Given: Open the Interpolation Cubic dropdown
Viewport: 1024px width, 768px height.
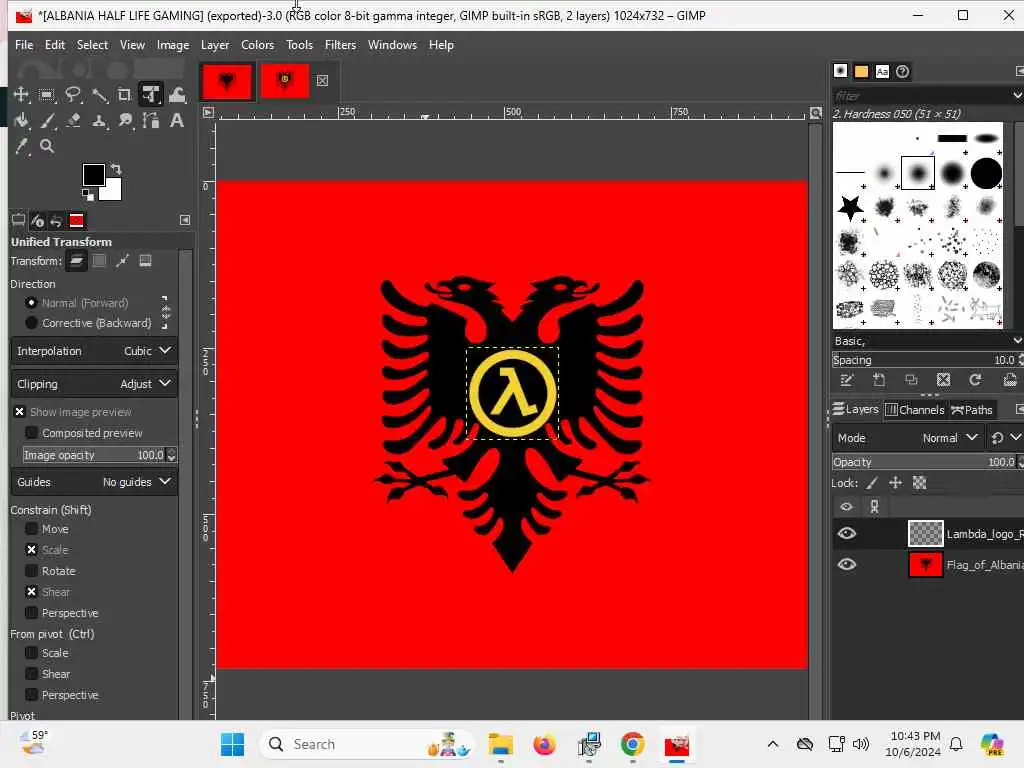Looking at the screenshot, I should tap(94, 351).
